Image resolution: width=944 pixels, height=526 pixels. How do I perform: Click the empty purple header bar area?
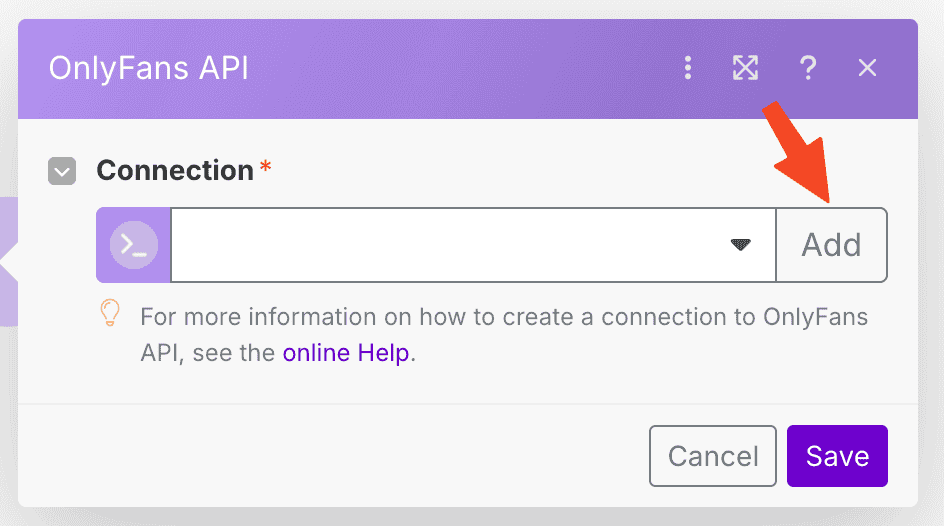point(450,68)
